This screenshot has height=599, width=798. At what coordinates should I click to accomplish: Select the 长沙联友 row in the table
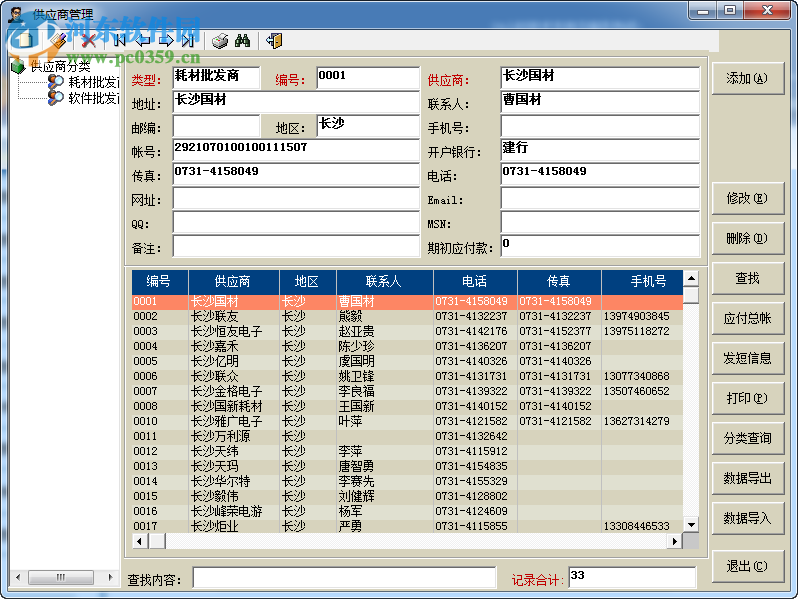click(x=407, y=316)
